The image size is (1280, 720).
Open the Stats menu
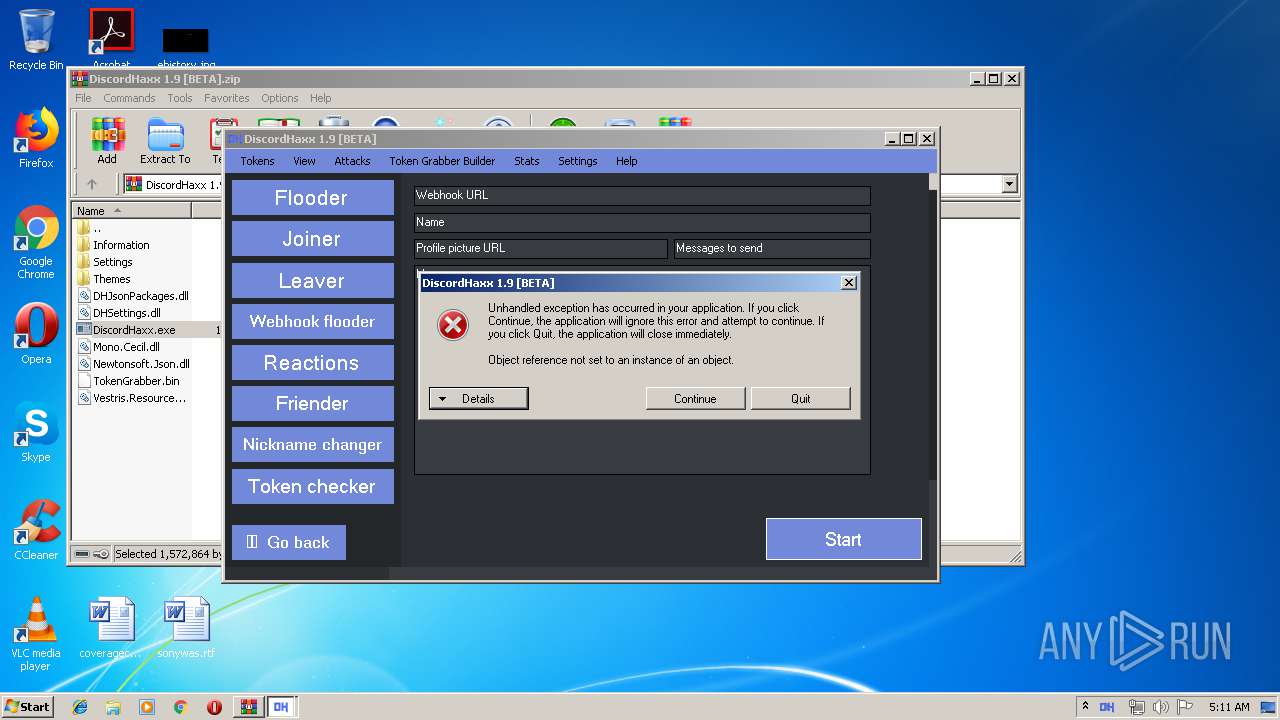(527, 161)
